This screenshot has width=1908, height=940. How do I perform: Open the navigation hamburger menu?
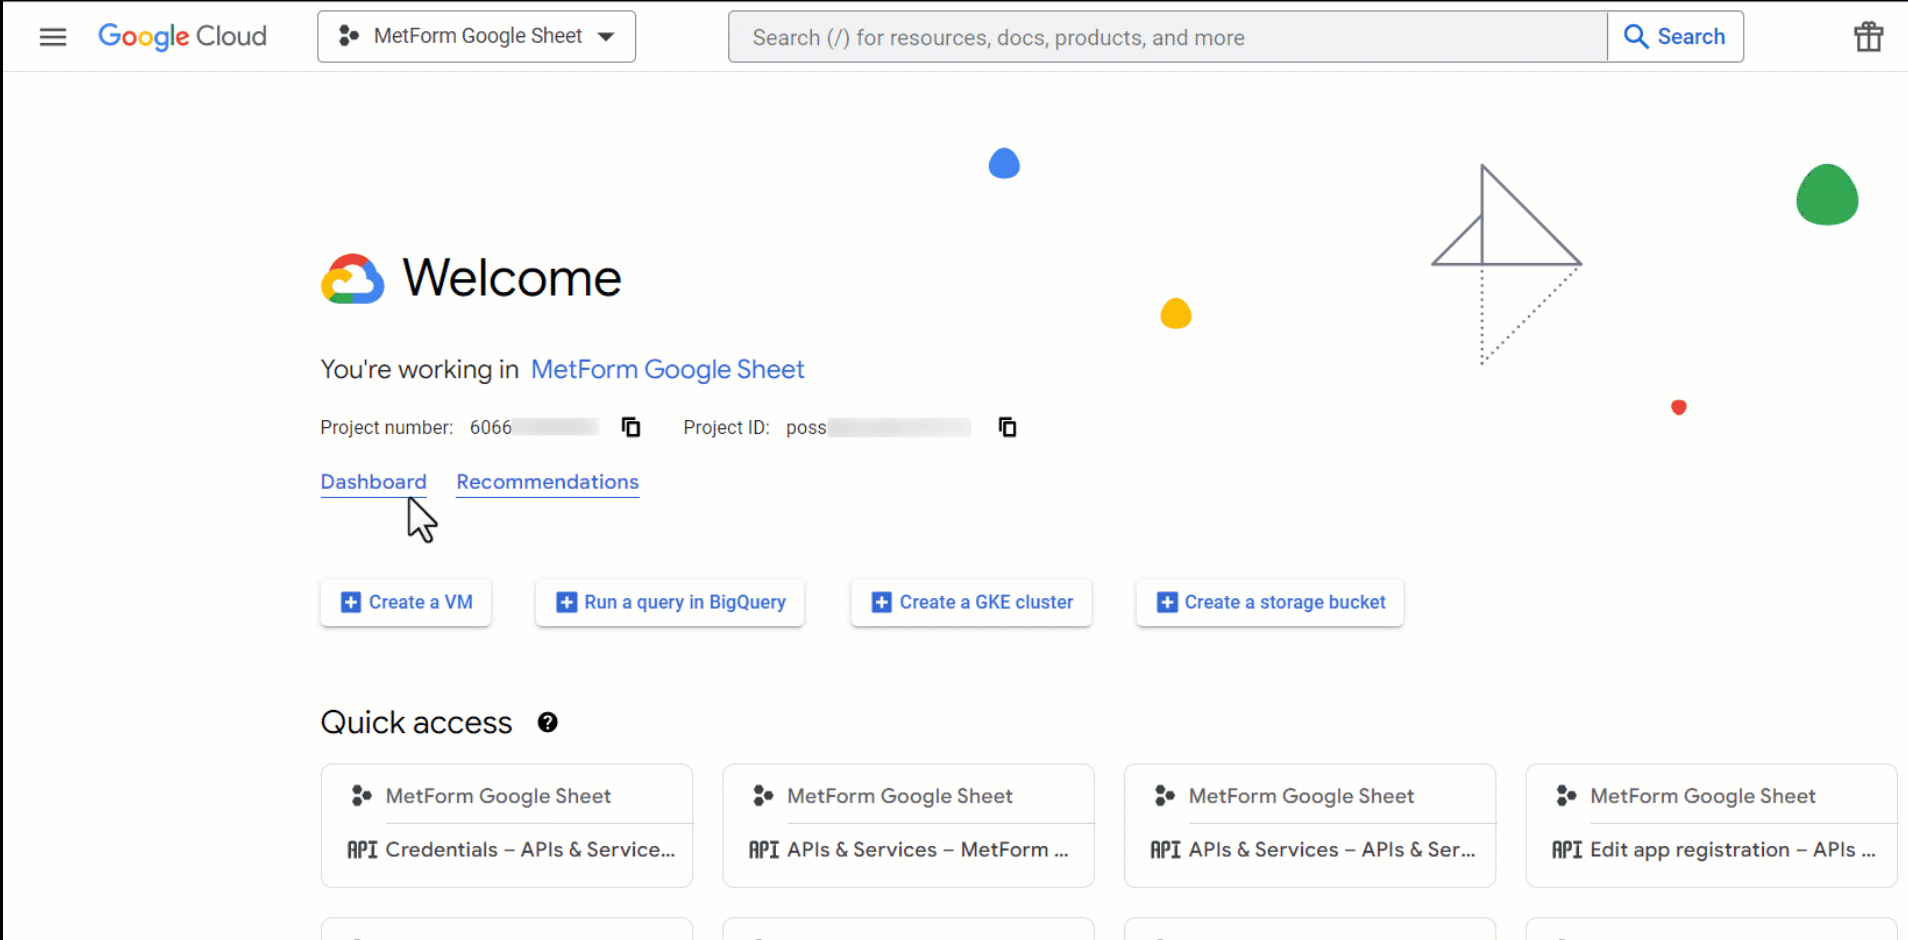pos(52,36)
